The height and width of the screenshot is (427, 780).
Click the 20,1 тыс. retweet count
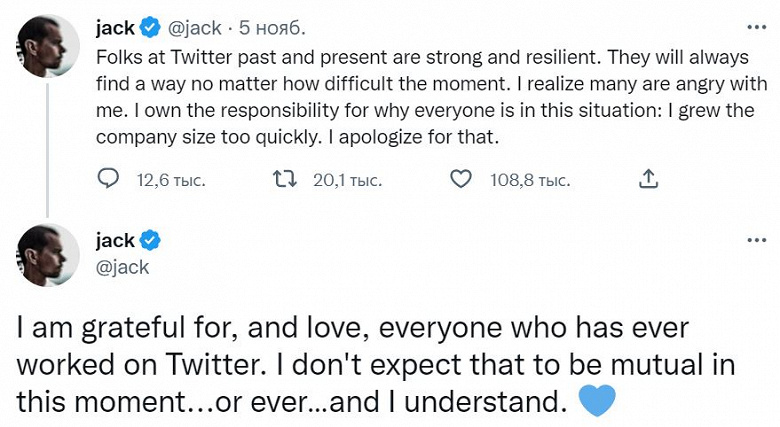pos(347,180)
